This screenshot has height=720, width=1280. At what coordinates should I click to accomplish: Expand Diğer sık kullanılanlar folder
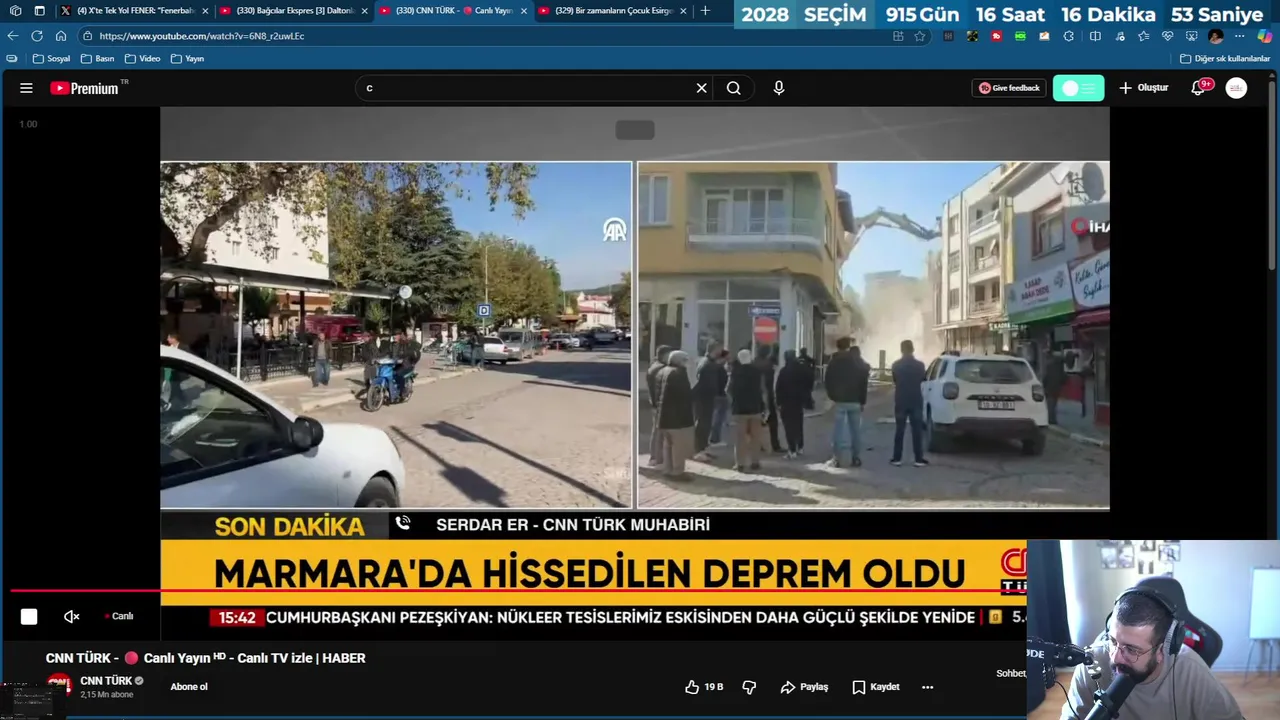click(x=1225, y=59)
